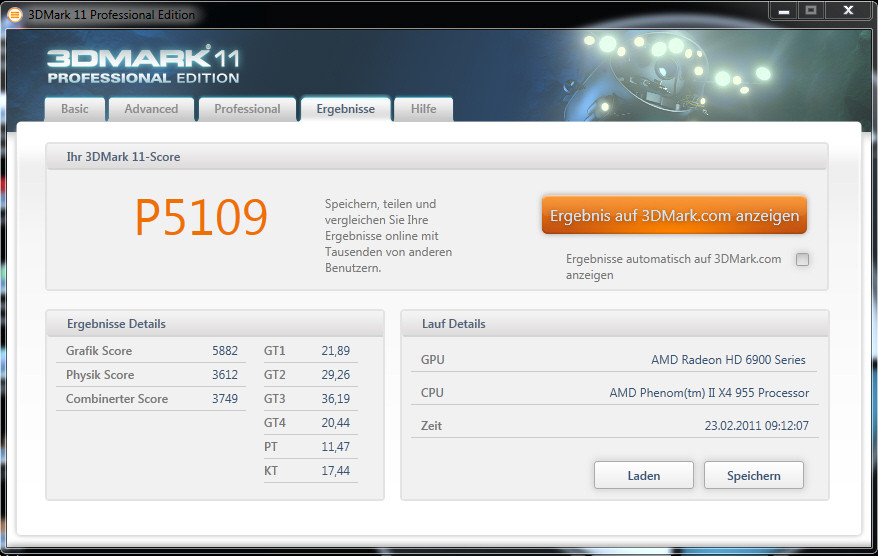The width and height of the screenshot is (878, 556).
Task: Click CPU name AMD Phenom II X4 955
Action: 709,393
